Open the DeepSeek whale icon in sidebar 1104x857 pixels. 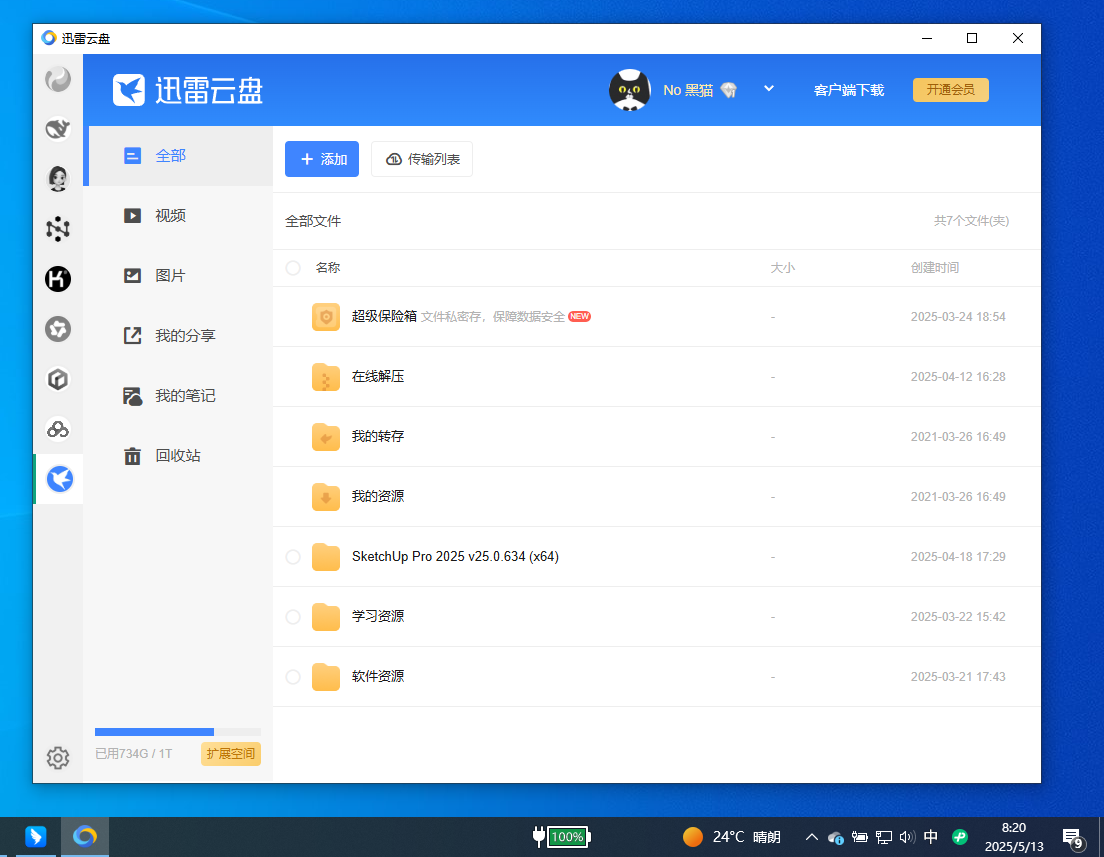(58, 129)
